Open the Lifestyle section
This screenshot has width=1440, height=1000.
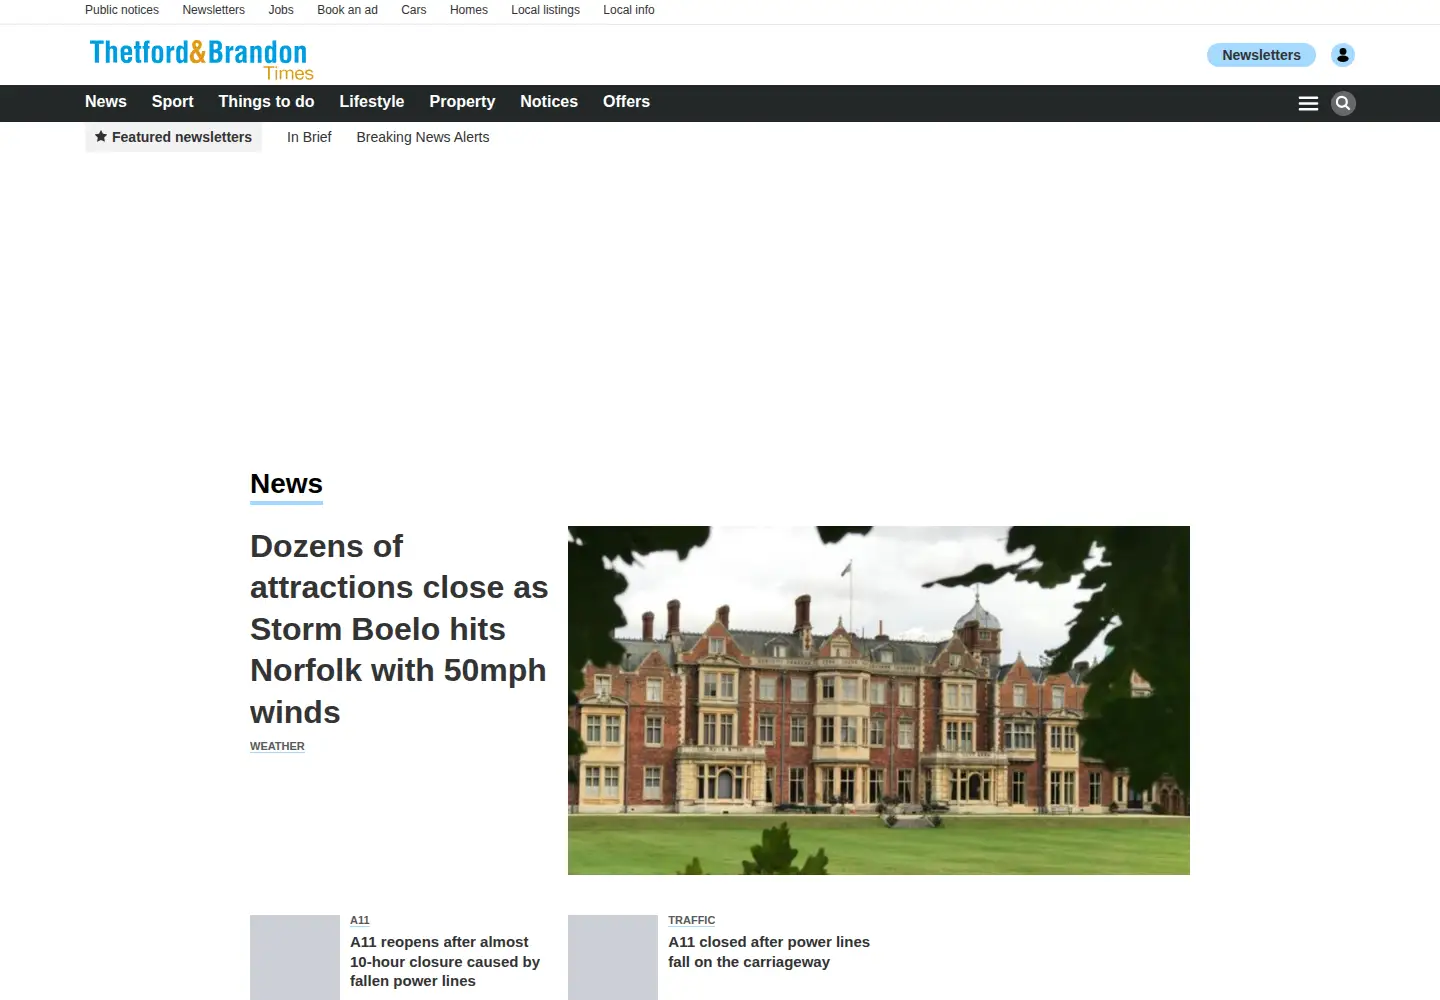coord(372,101)
